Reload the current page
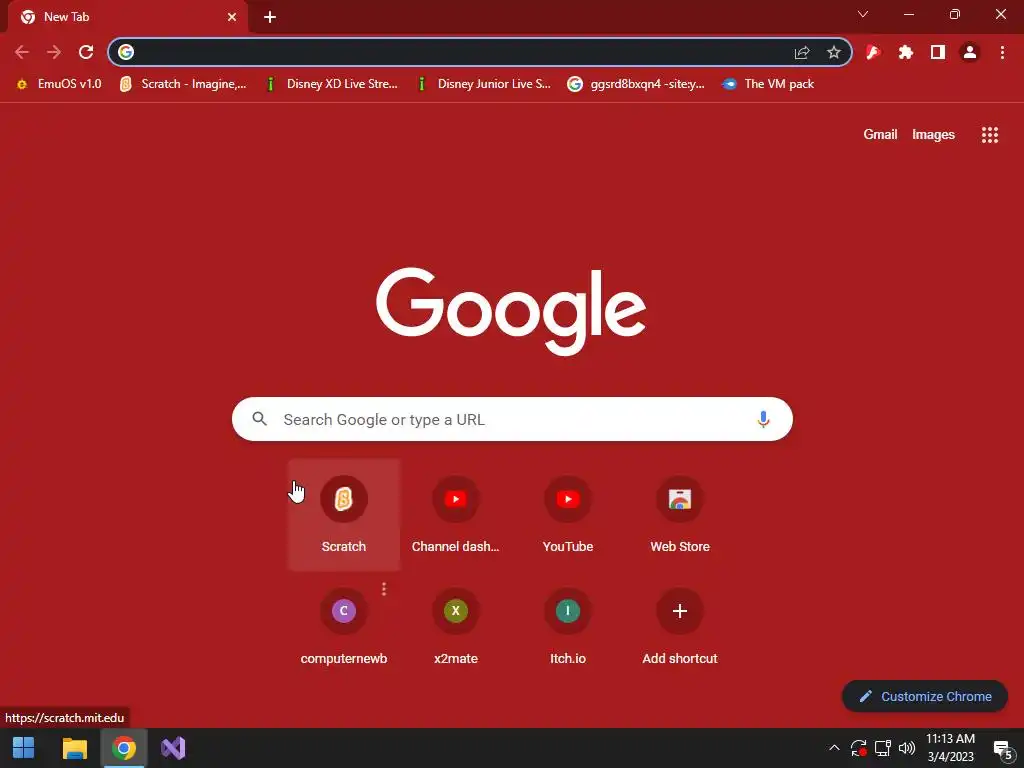The height and width of the screenshot is (768, 1024). point(86,52)
